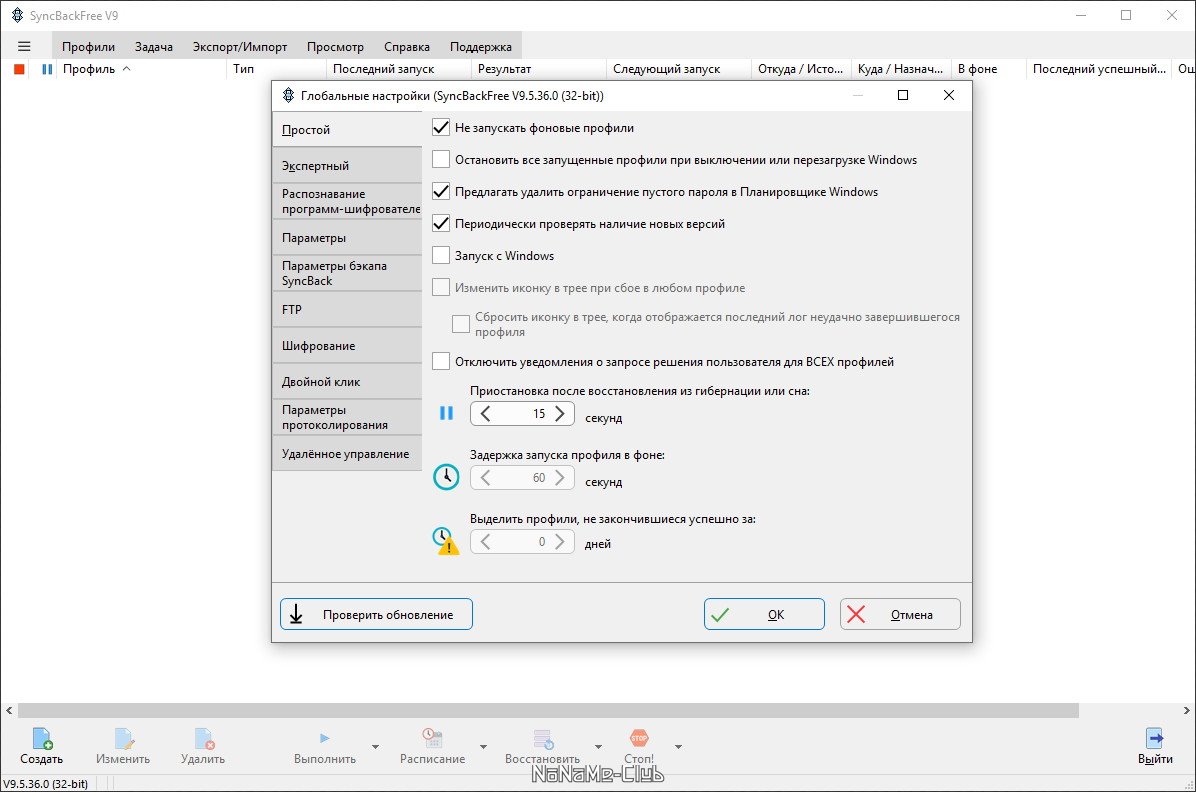Screen dimensions: 1196x792
Task: Click the Стоп! stop sign icon
Action: pyautogui.click(x=639, y=739)
